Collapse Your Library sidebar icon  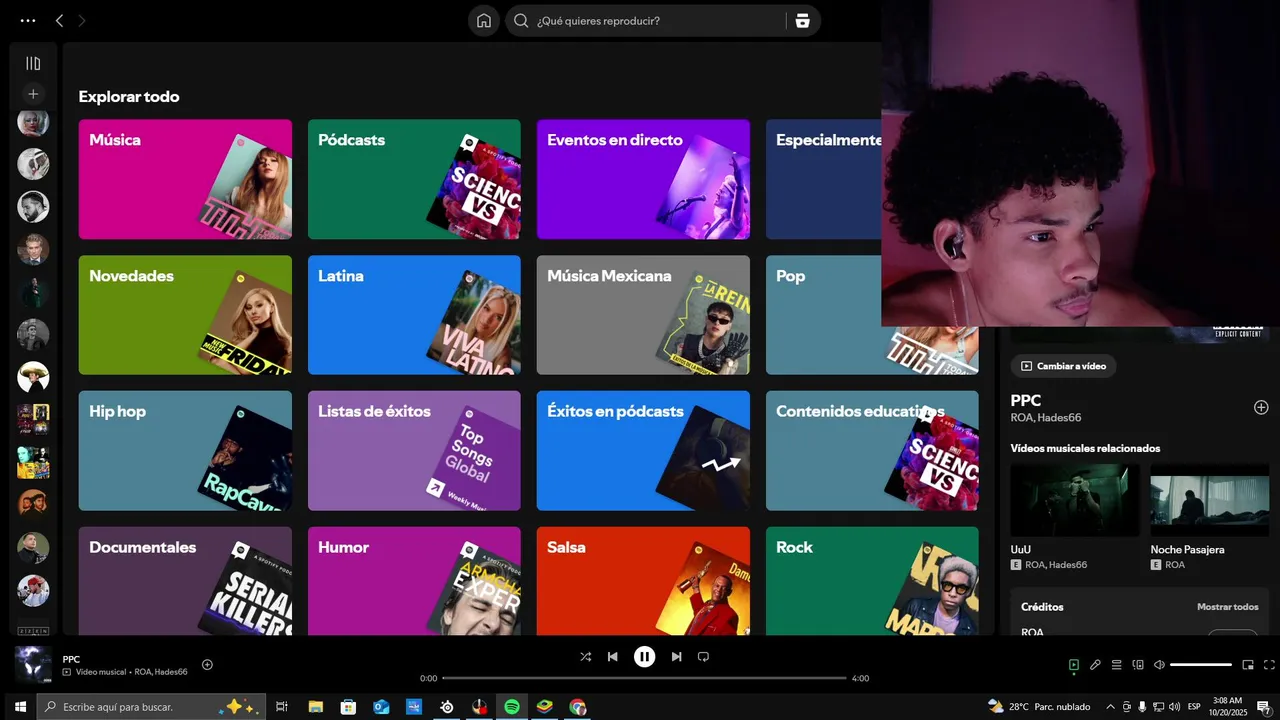(33, 63)
